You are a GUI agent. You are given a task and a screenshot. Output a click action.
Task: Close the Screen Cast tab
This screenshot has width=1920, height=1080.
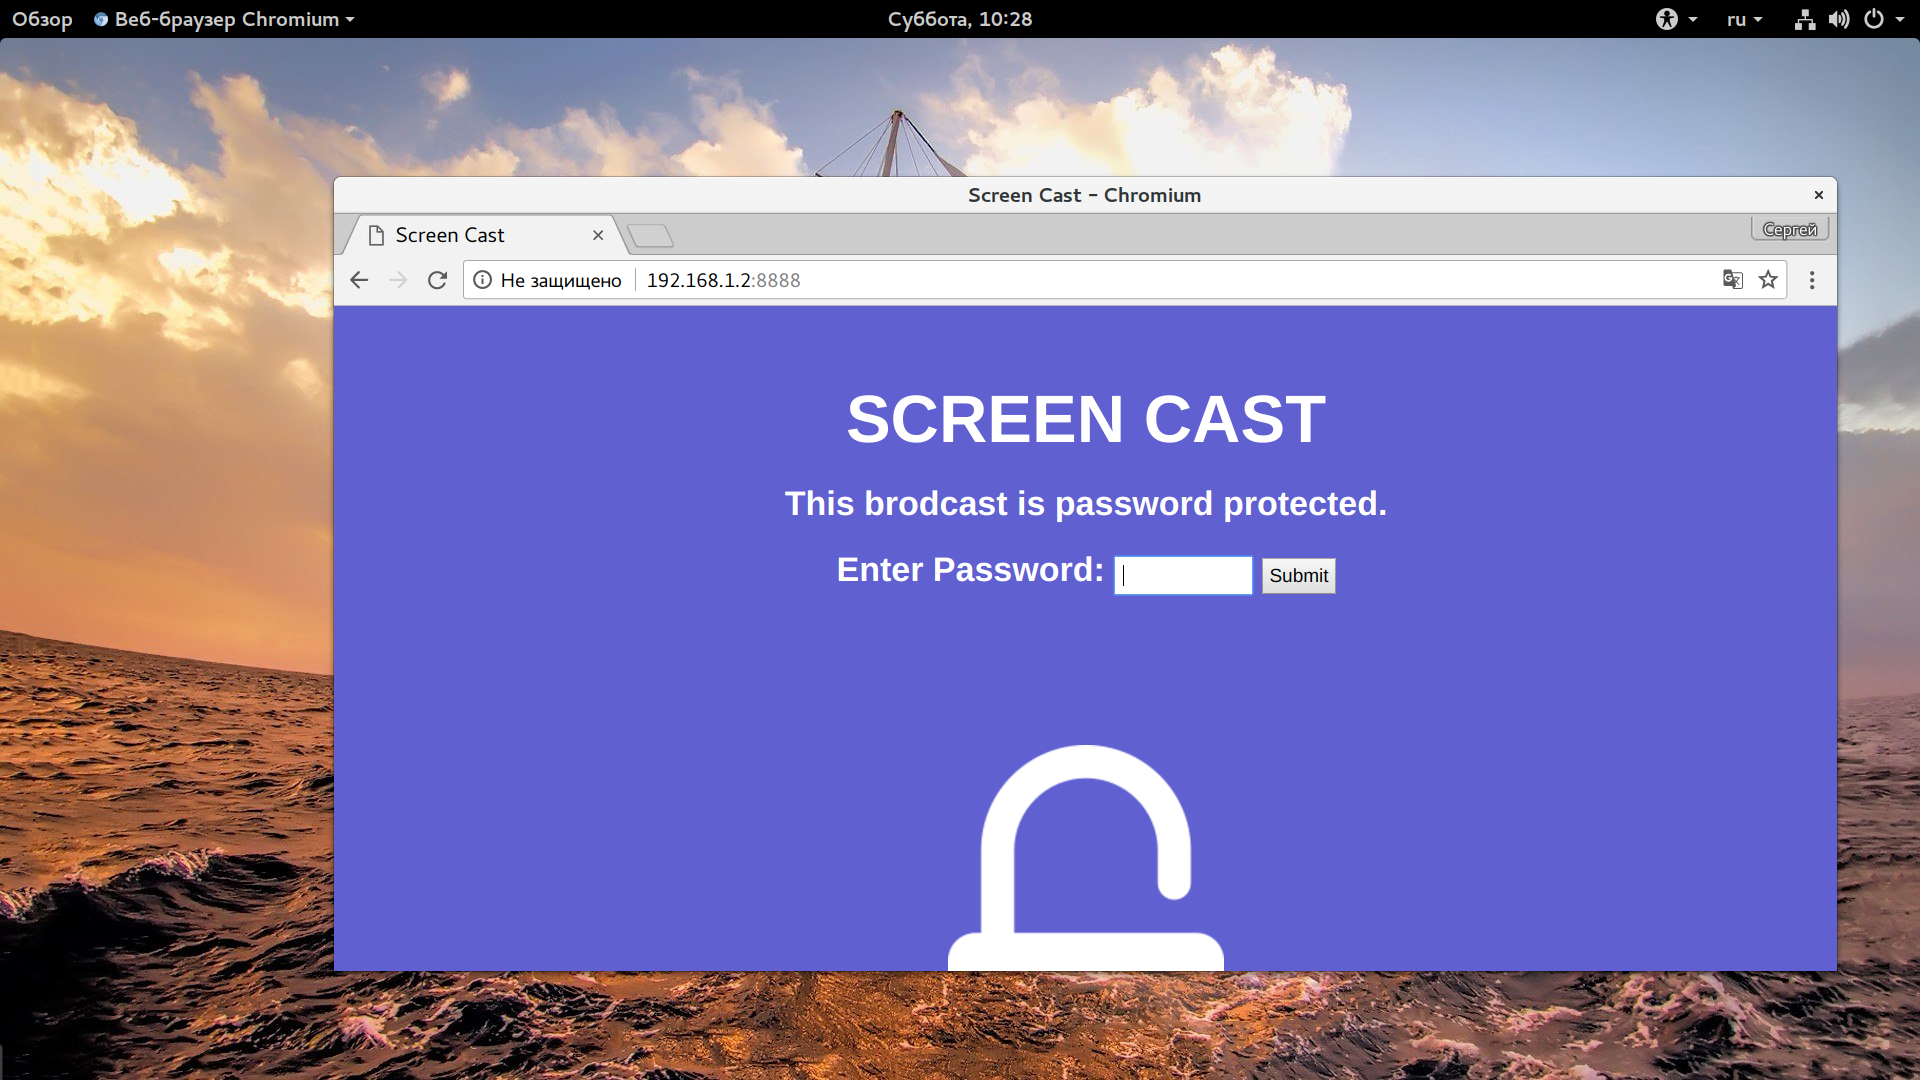point(598,235)
